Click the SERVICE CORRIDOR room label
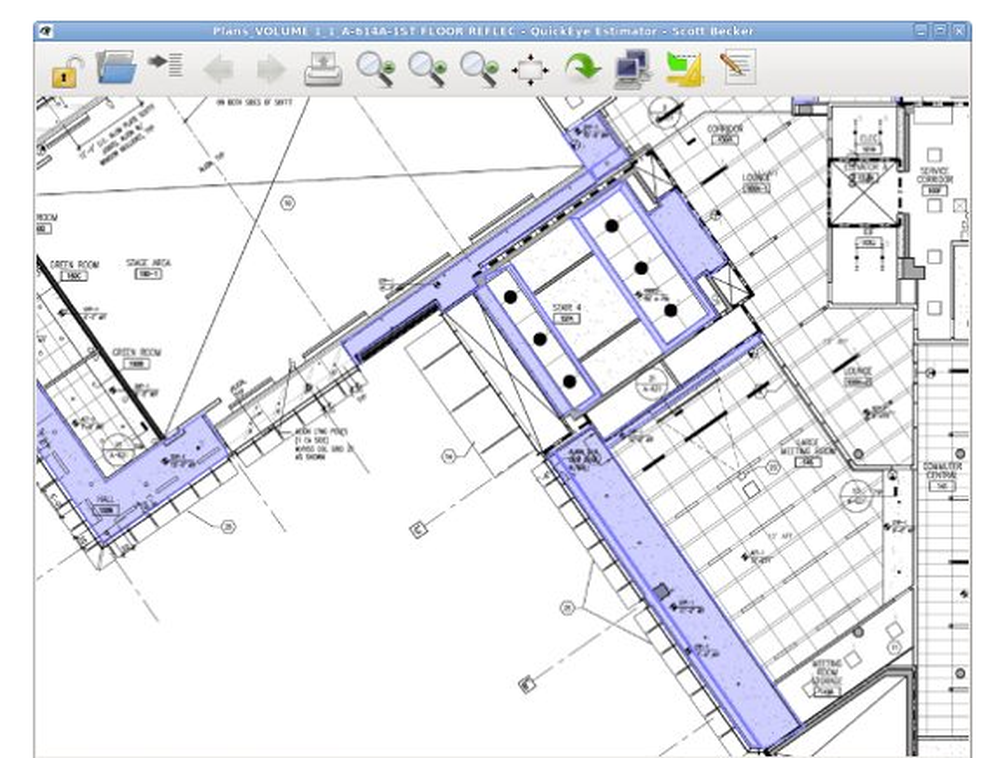 point(934,175)
